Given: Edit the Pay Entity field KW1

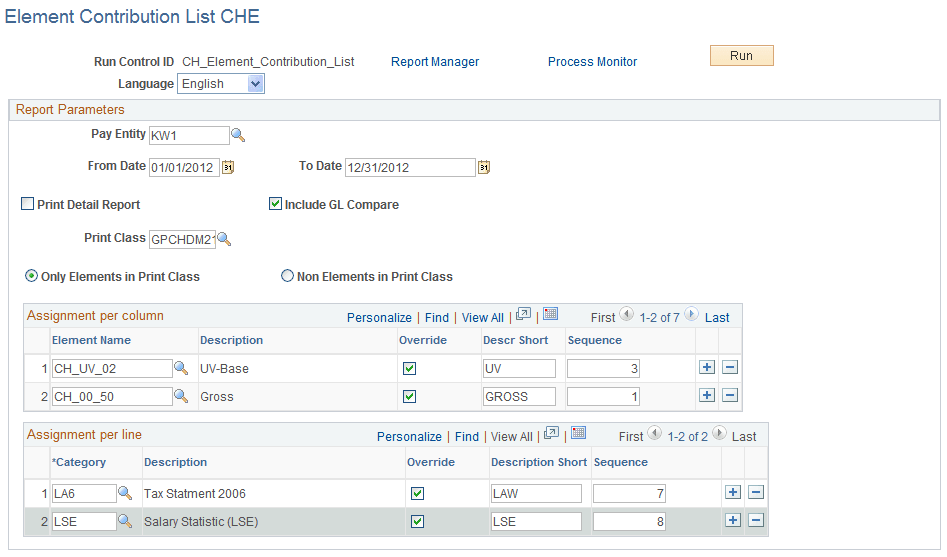Looking at the screenshot, I should 190,135.
